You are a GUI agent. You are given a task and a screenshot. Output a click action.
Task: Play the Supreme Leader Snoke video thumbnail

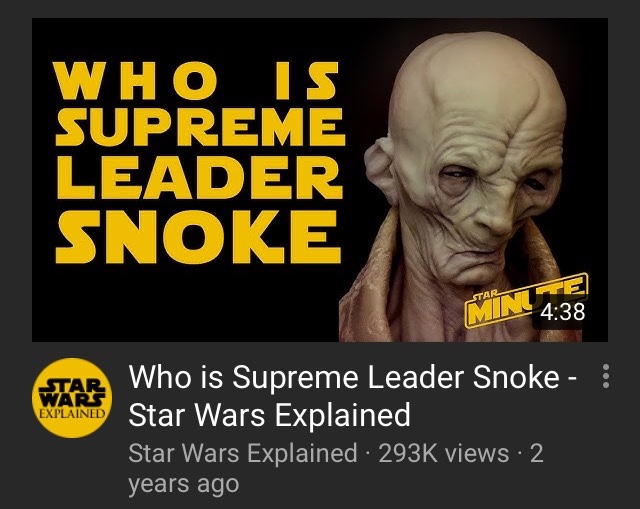coord(320,180)
